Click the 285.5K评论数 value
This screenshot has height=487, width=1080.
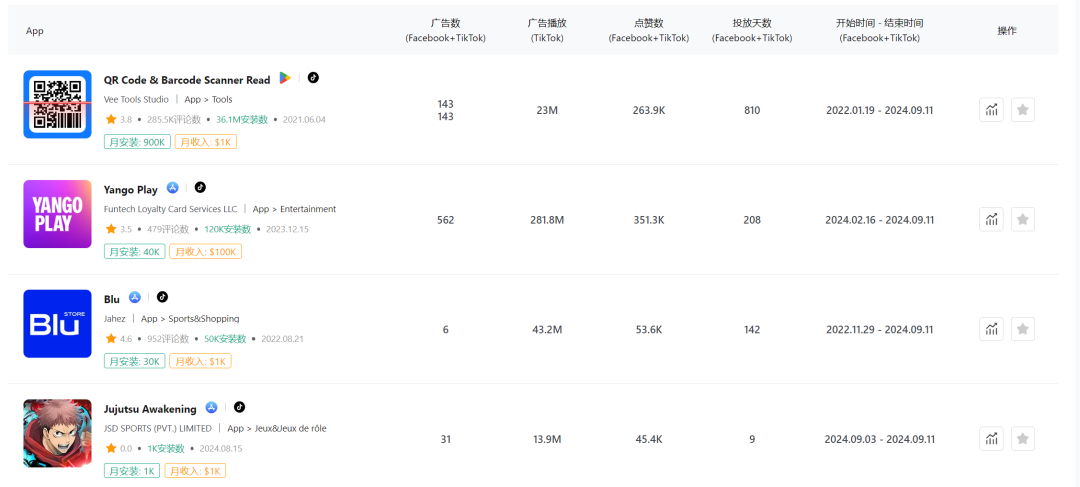[x=174, y=120]
